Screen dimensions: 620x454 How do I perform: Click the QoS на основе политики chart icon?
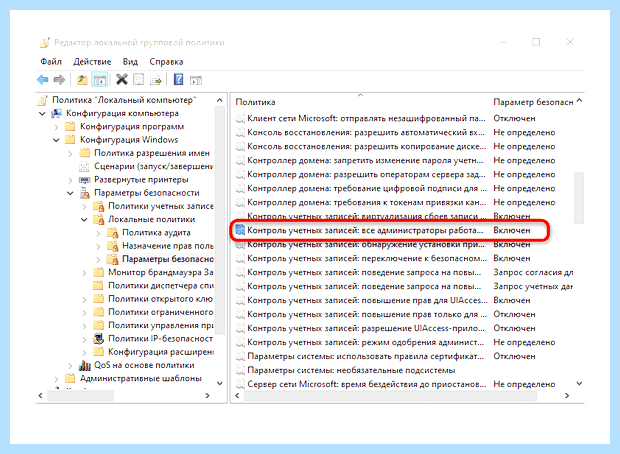(85, 365)
